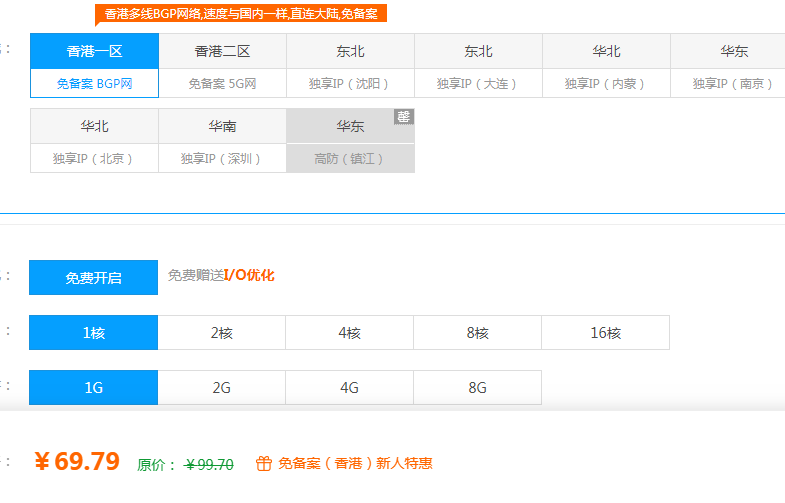The height and width of the screenshot is (503, 785).
Task: Pick the 华北 独享IP（内蒙）region
Action: coord(606,66)
